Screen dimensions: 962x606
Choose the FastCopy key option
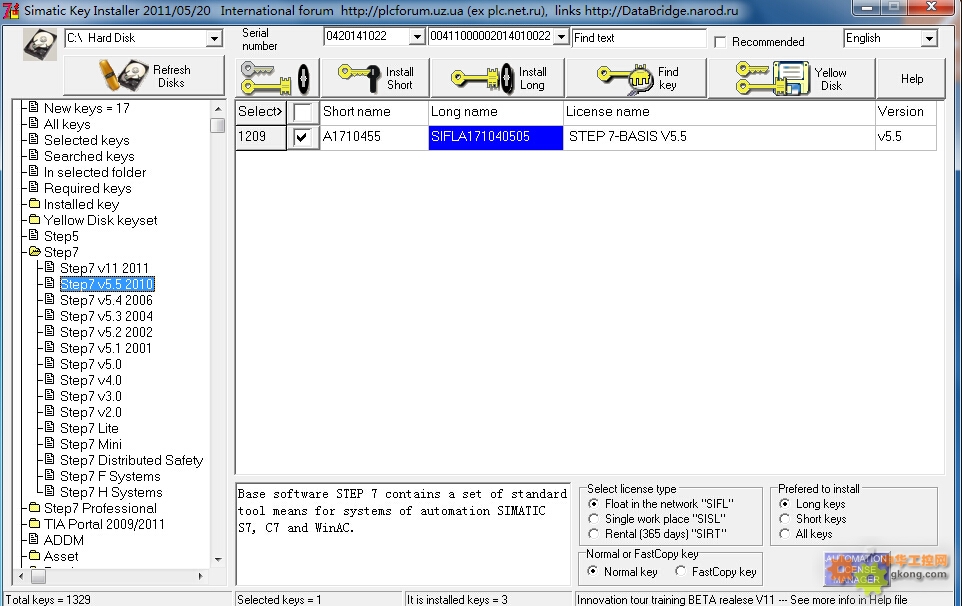[x=680, y=571]
